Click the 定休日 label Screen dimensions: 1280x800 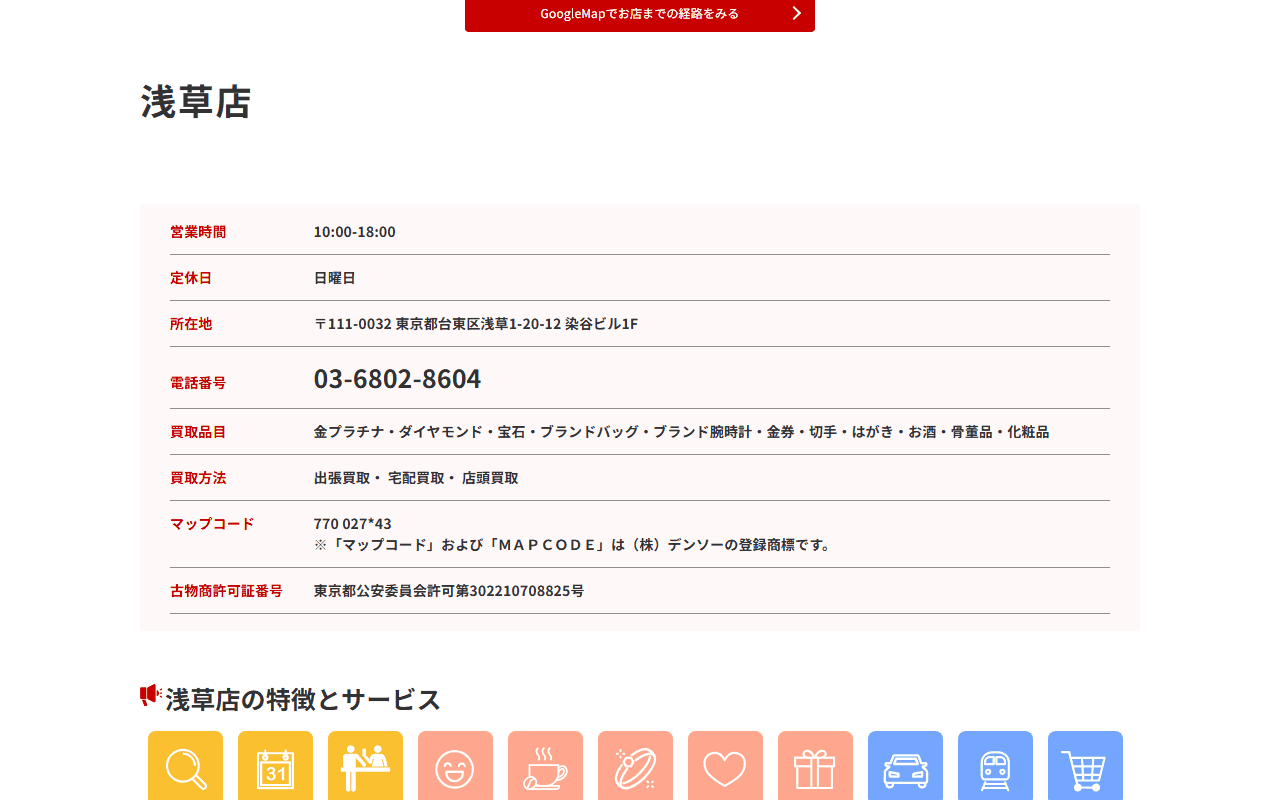tap(191, 278)
